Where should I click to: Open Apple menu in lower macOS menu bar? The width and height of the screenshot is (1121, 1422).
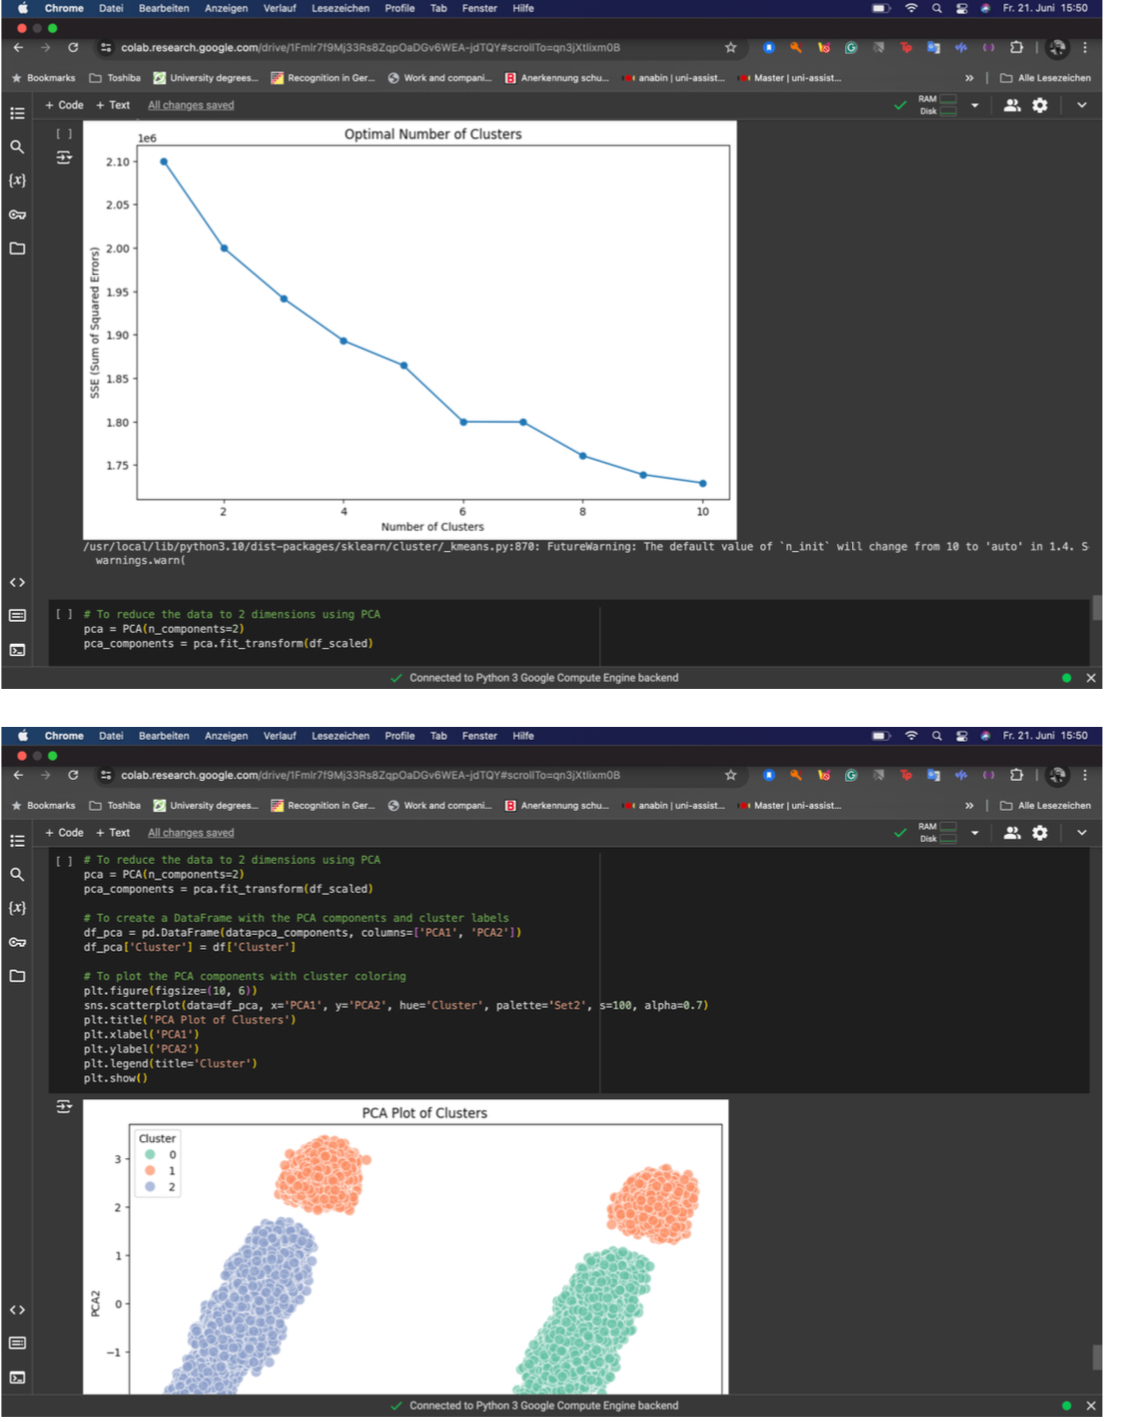(23, 736)
